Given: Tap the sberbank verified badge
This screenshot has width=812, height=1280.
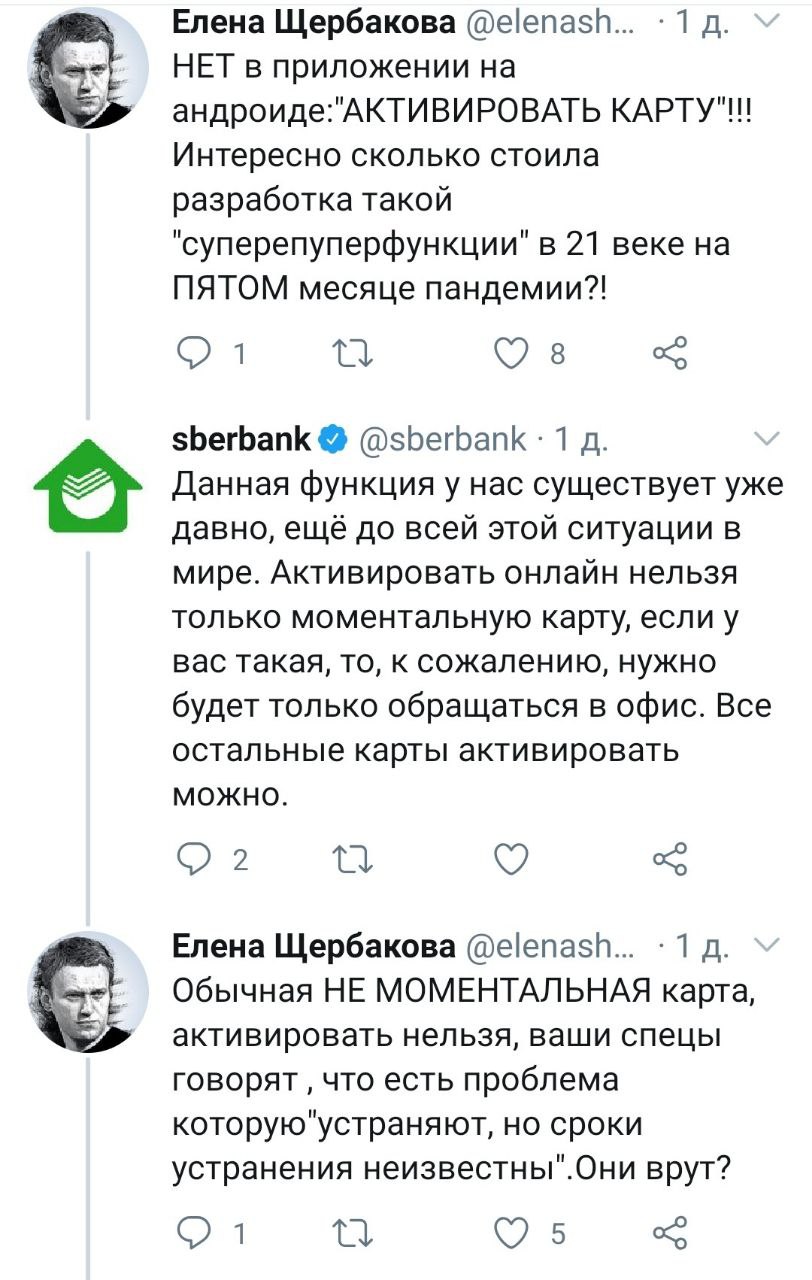Looking at the screenshot, I should coord(333,440).
